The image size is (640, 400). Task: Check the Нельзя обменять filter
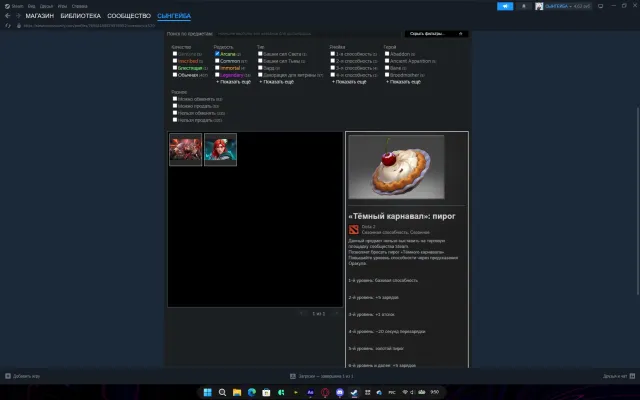(x=175, y=113)
